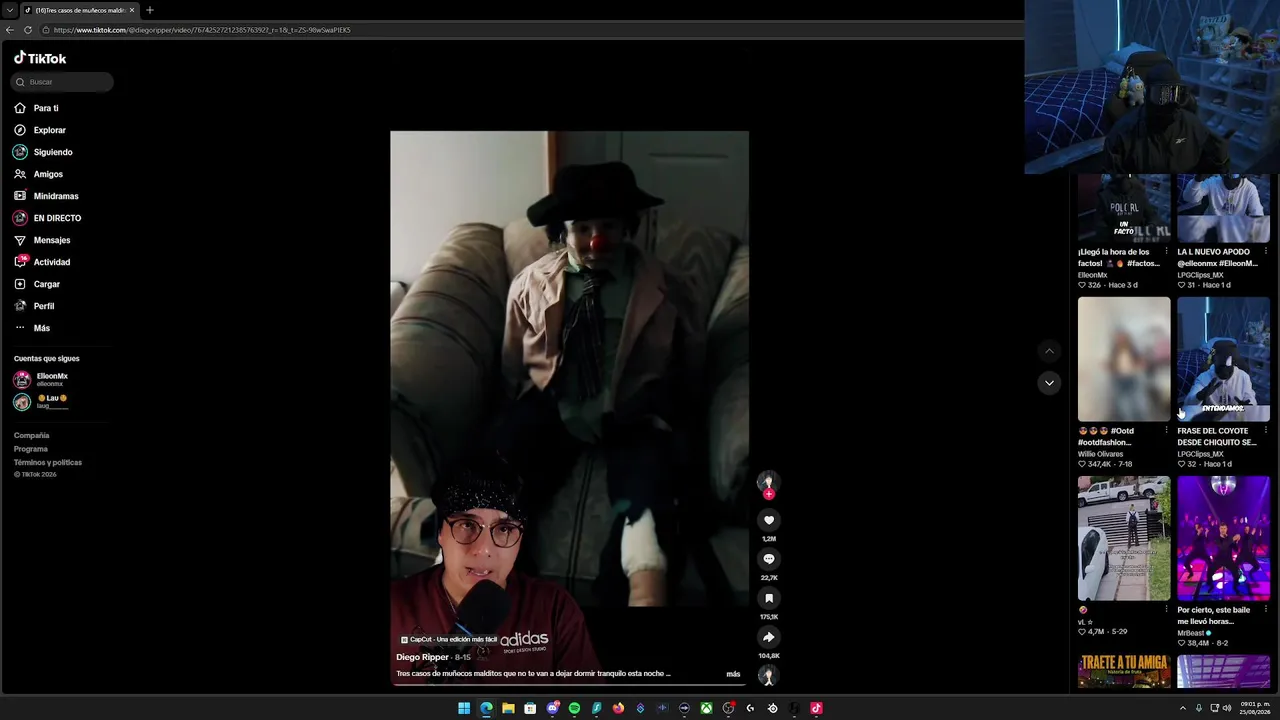Open TikTok app from taskbar
The width and height of the screenshot is (1280, 720).
point(816,708)
